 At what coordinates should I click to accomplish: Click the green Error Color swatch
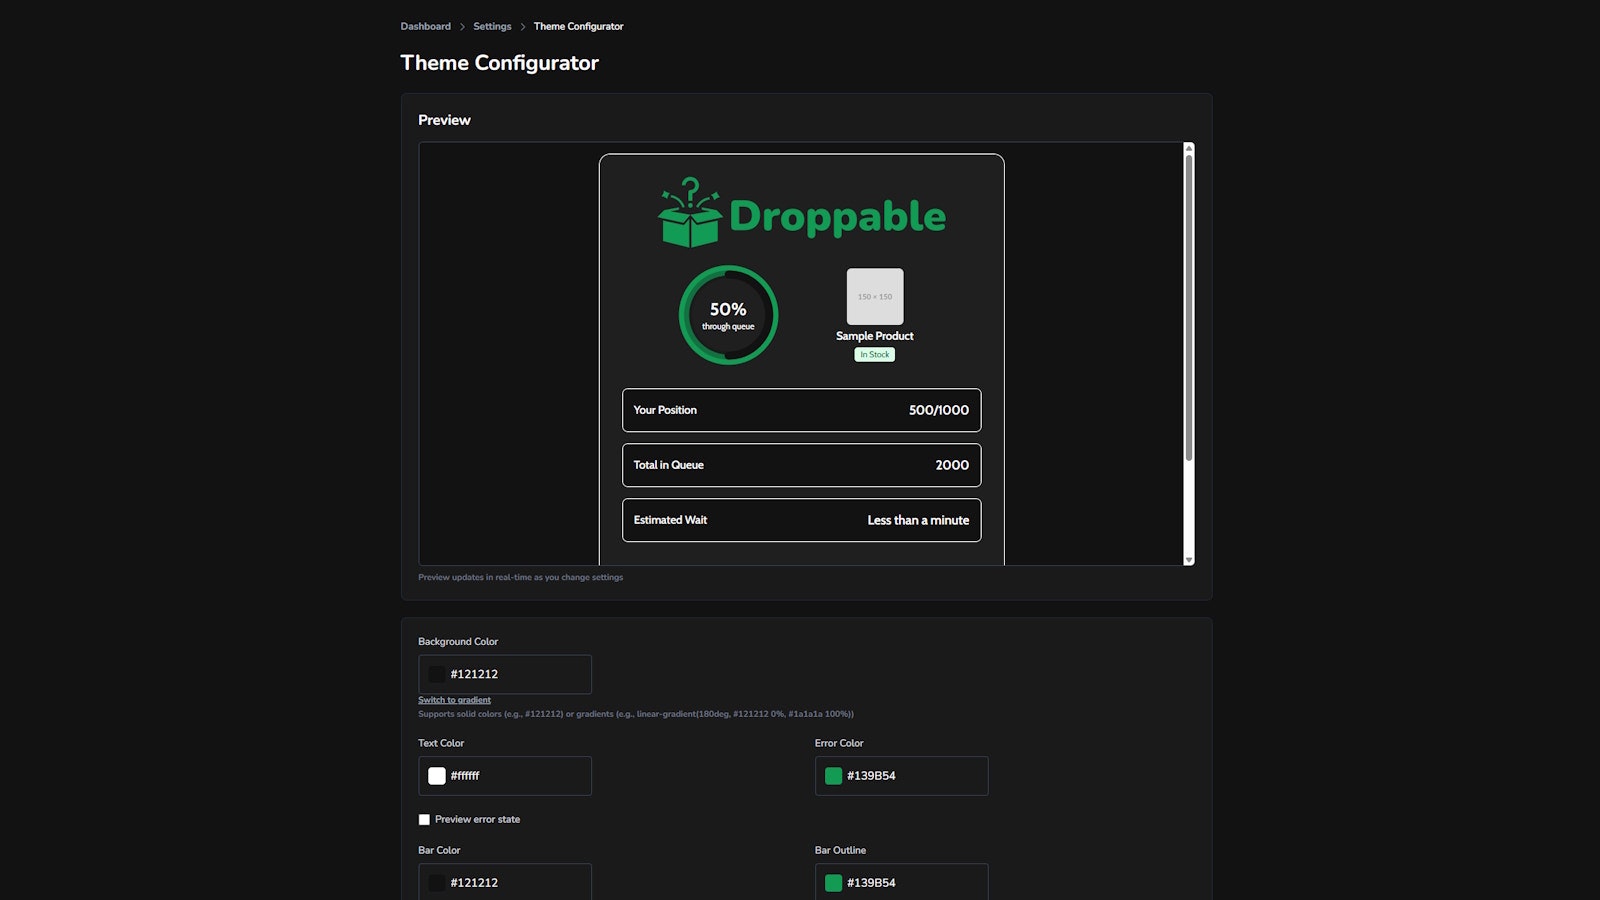coord(833,775)
